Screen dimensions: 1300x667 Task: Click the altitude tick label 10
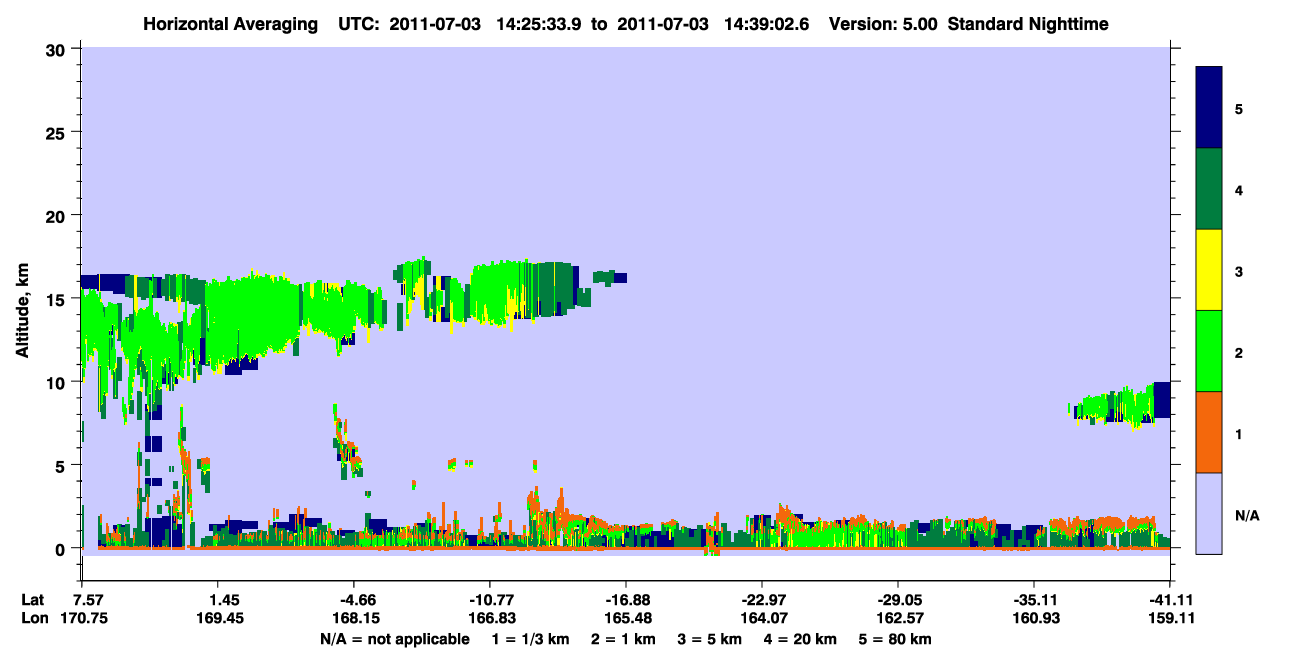pos(55,382)
